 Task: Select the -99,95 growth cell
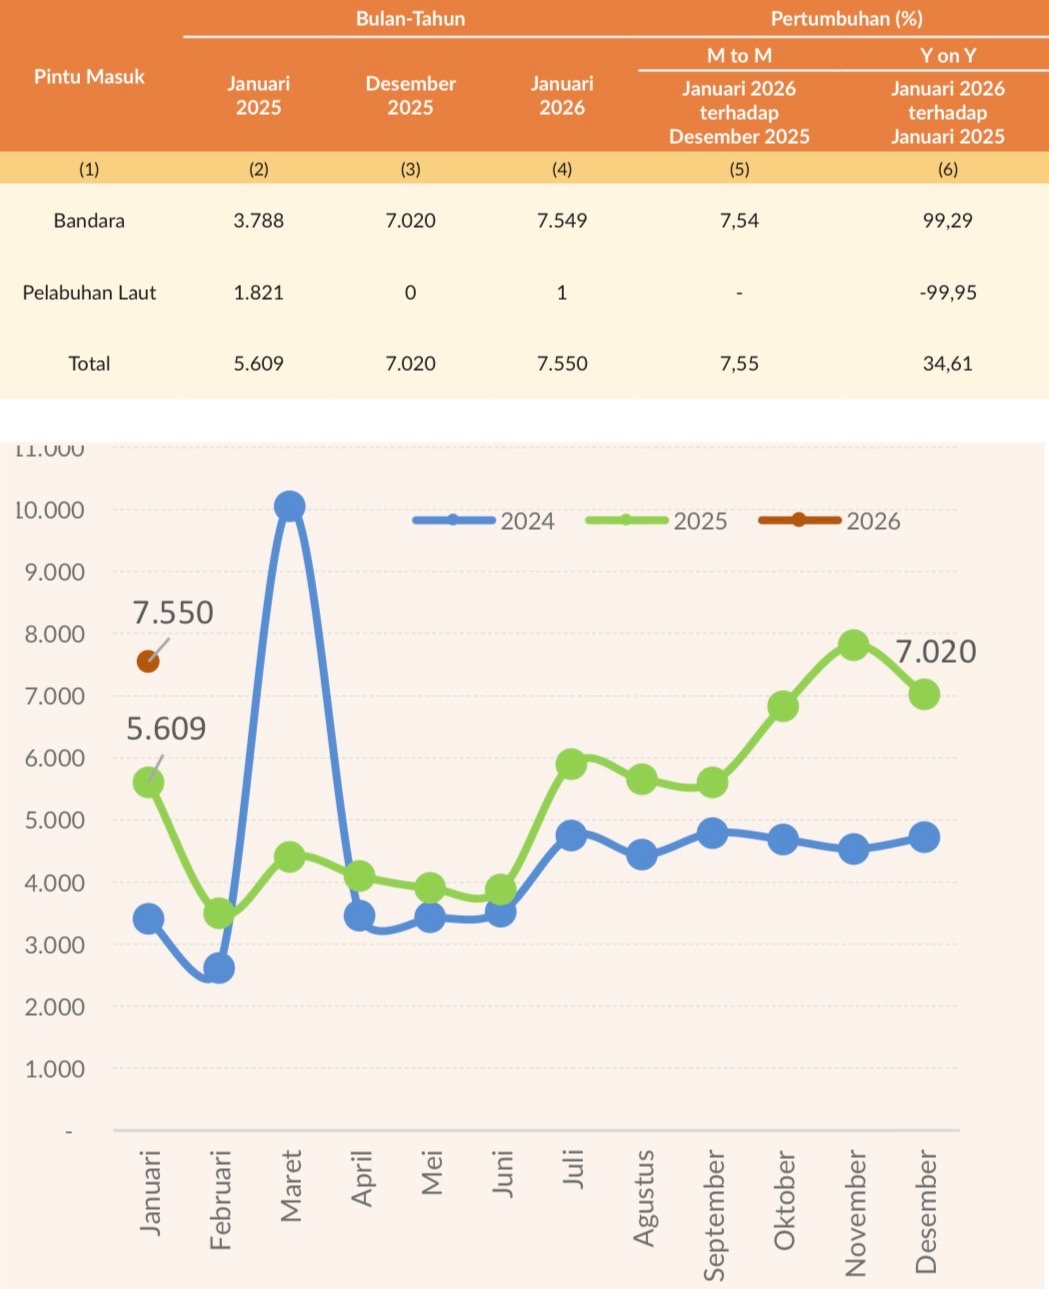[x=947, y=293]
